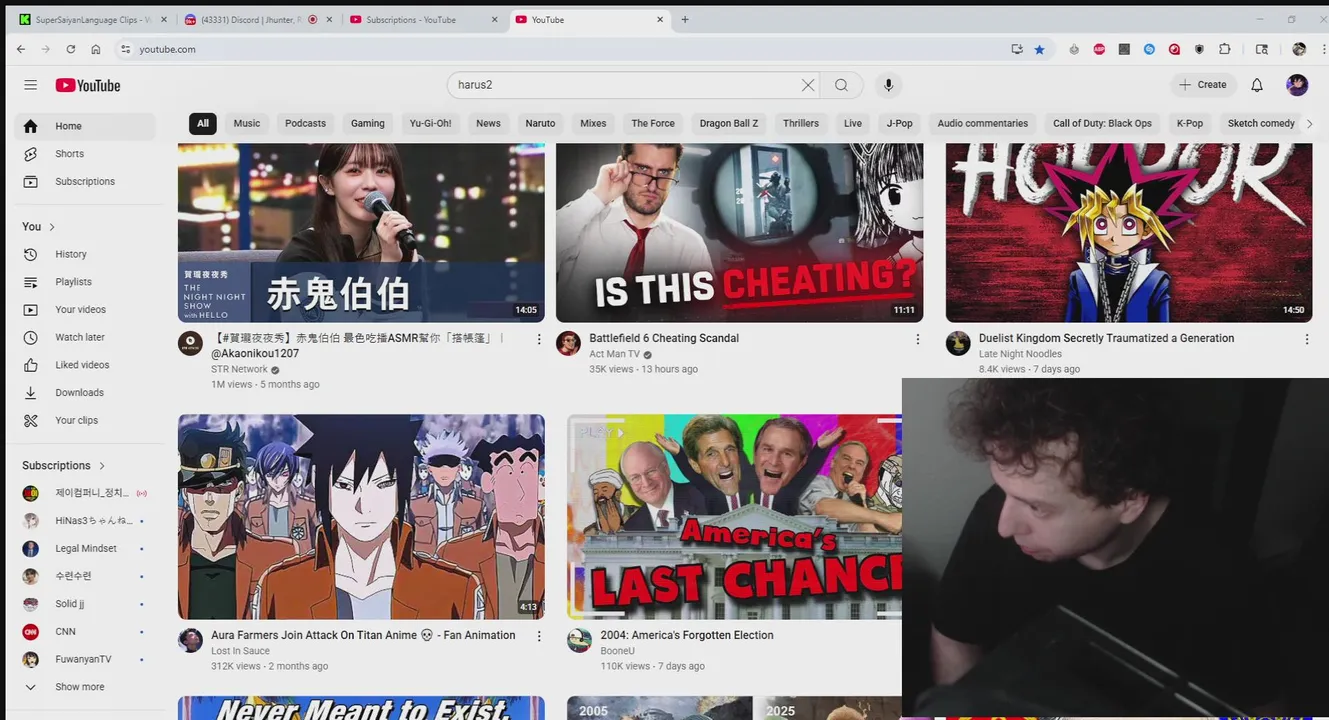Screen dimensions: 1329x720
Task: Clear the search box text
Action: coord(808,85)
